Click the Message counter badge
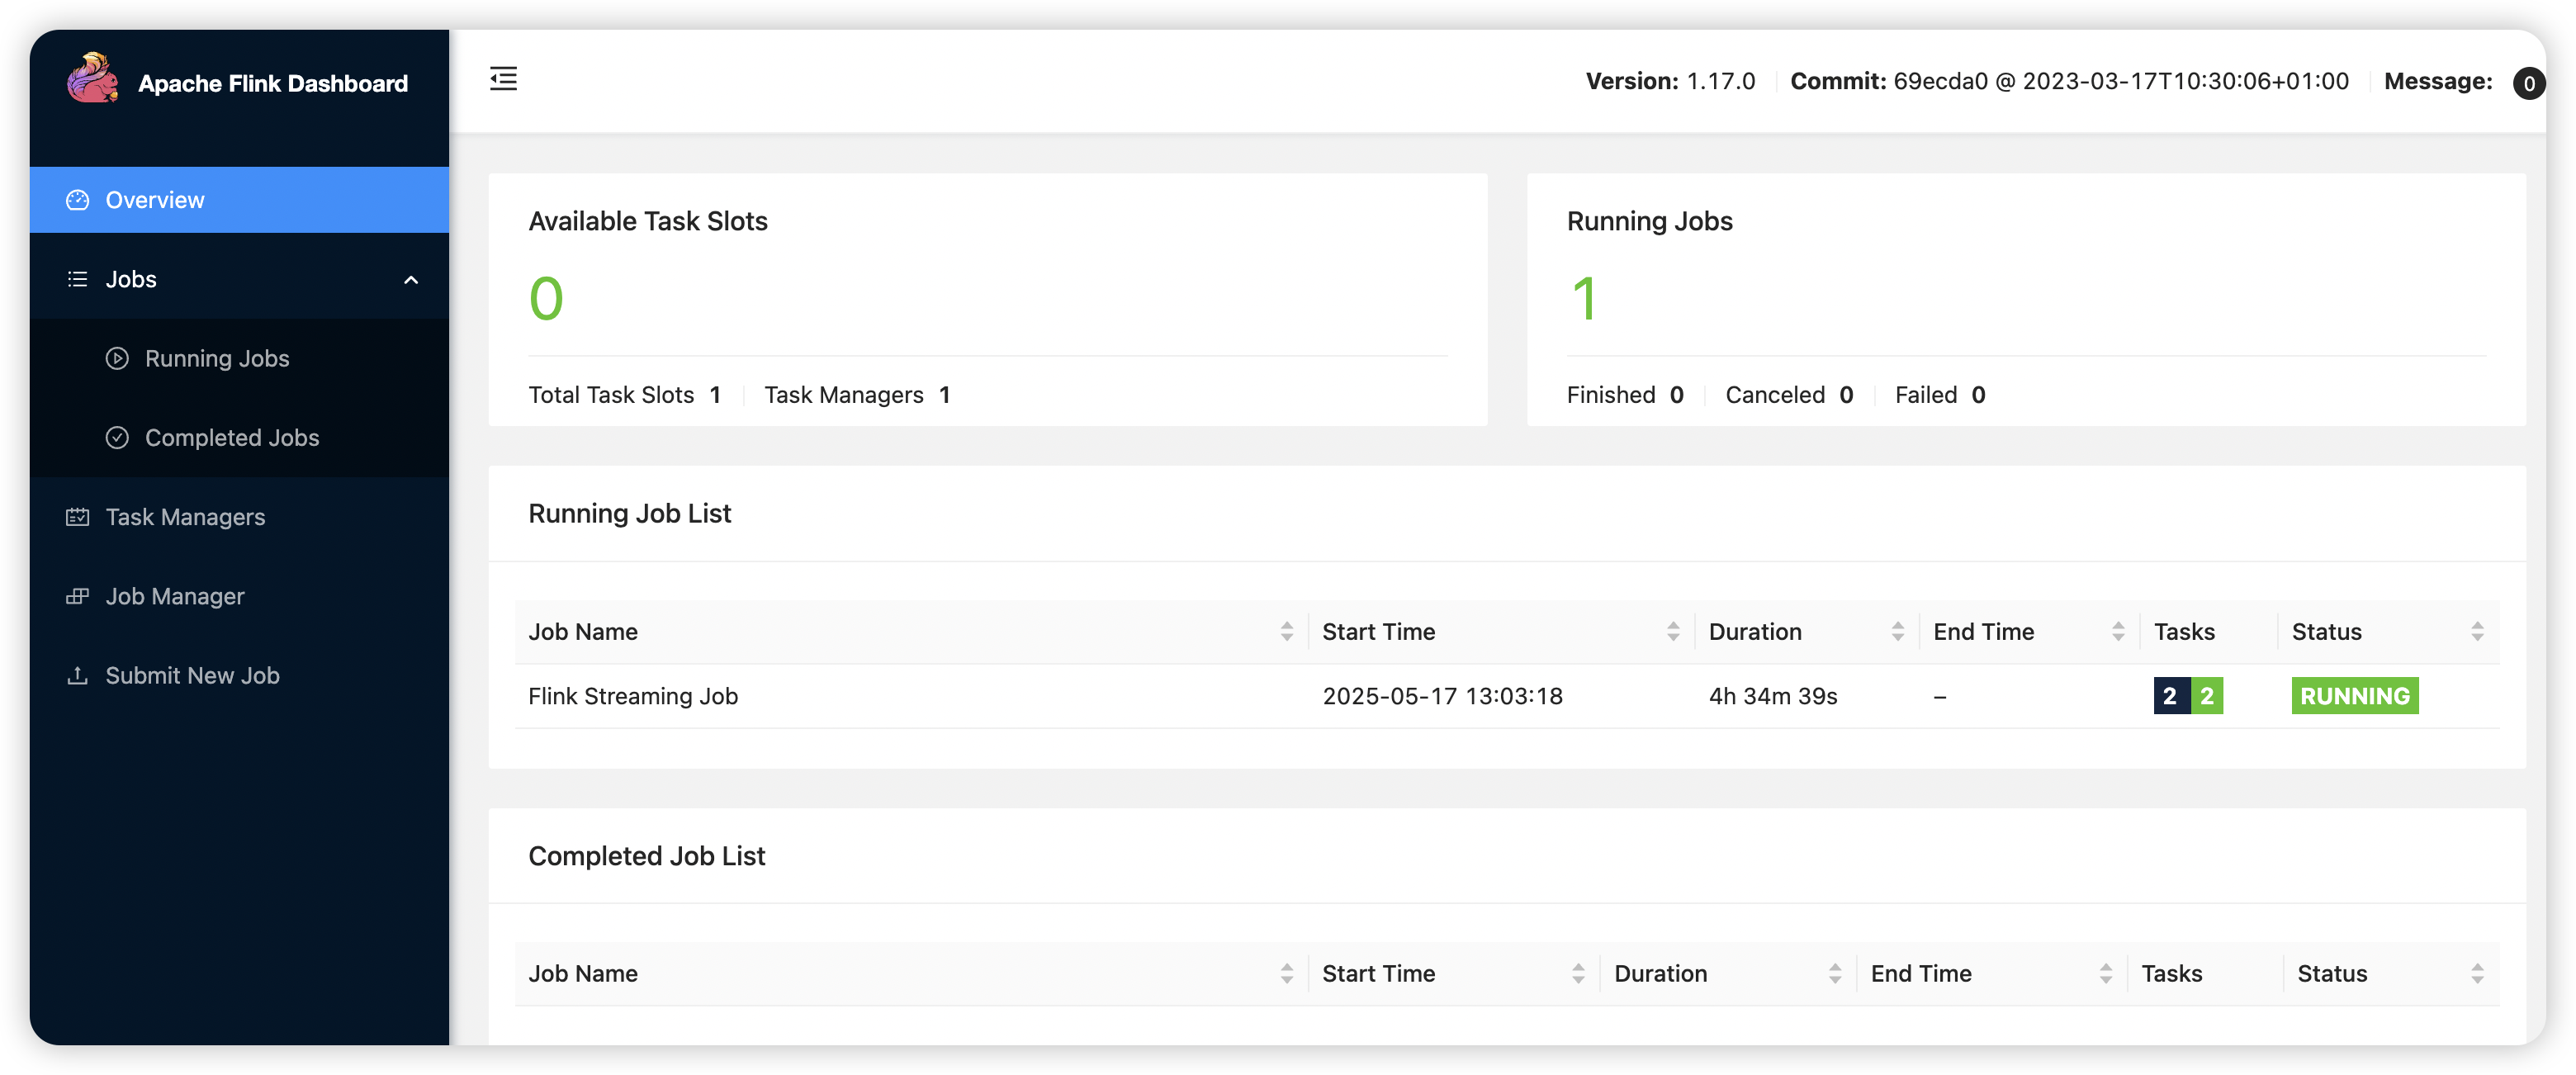2576x1075 pixels. tap(2529, 83)
